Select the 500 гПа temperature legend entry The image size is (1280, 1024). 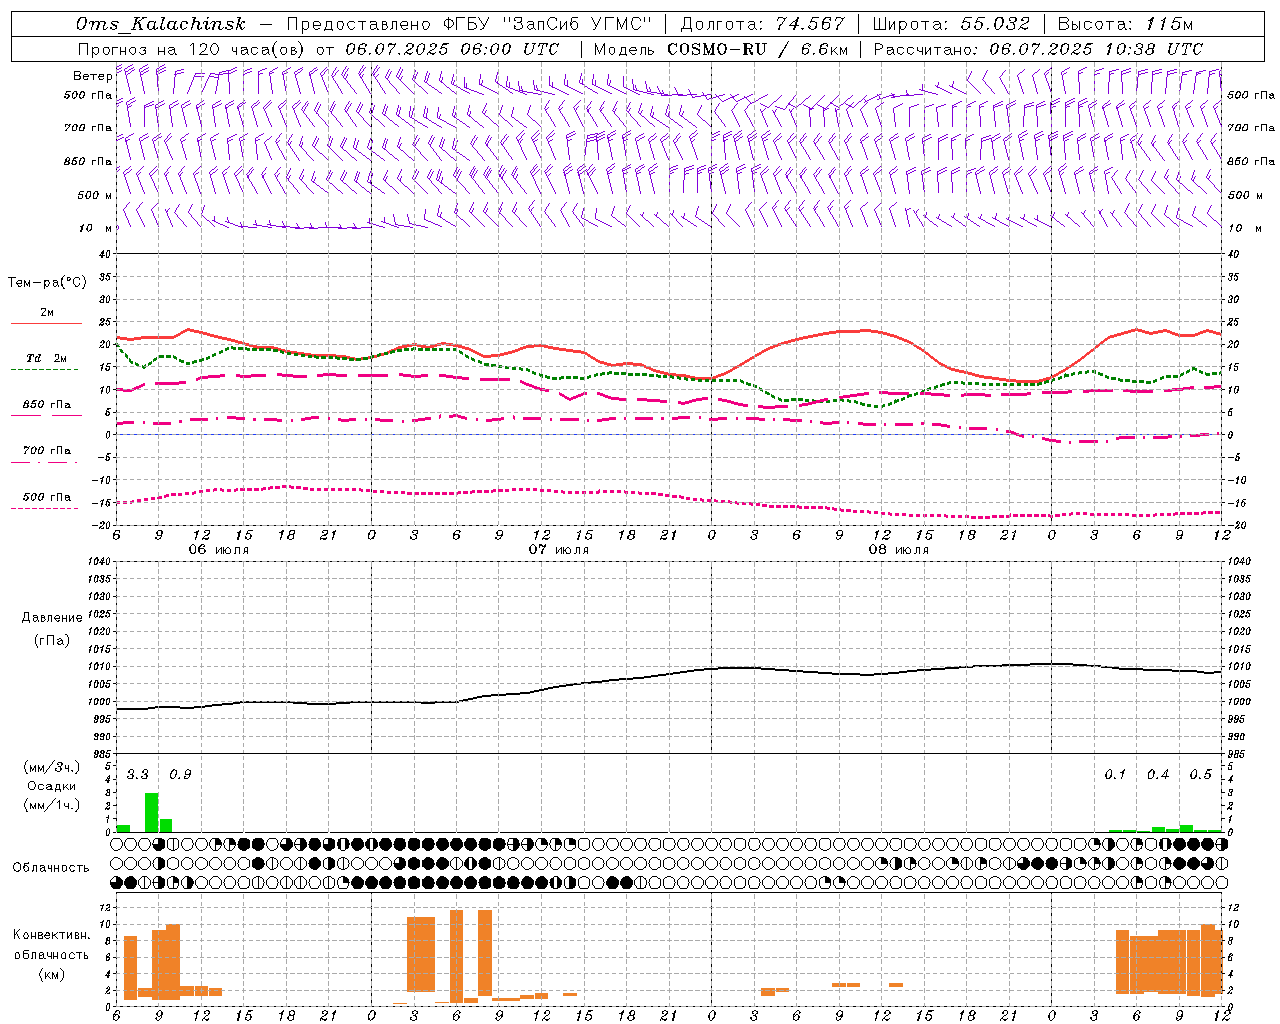pos(46,497)
